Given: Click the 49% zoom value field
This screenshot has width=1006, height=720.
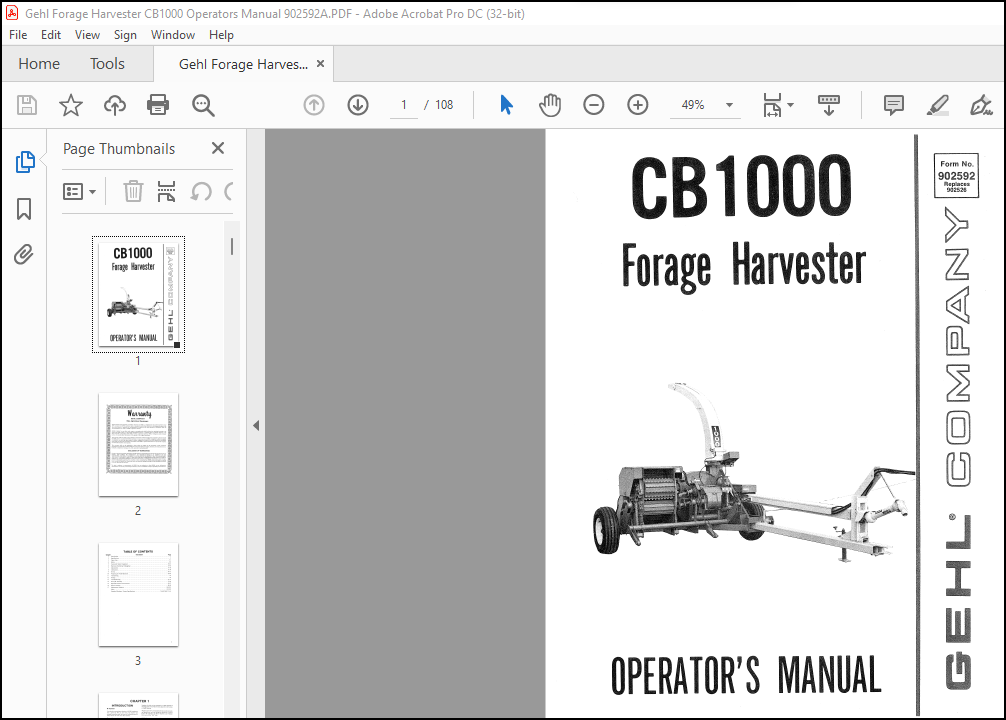Looking at the screenshot, I should 693,105.
